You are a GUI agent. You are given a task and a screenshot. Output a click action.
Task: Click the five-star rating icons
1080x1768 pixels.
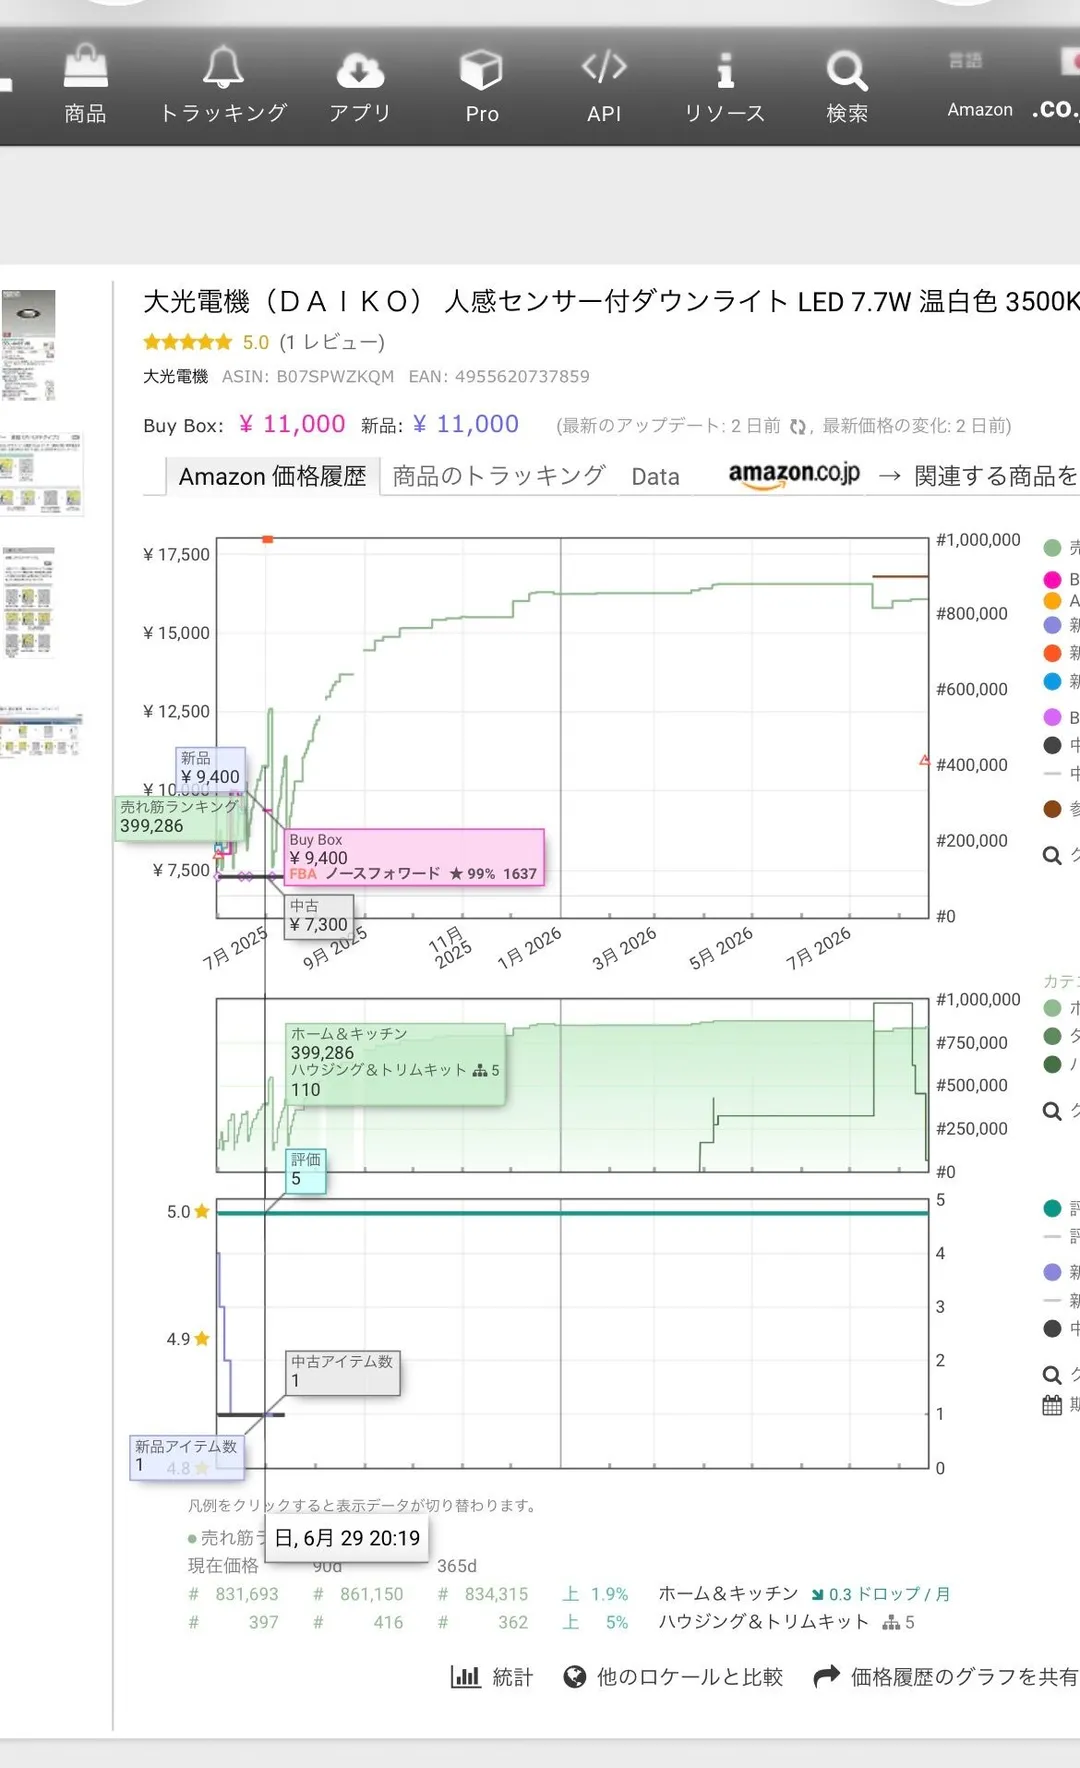(x=187, y=342)
